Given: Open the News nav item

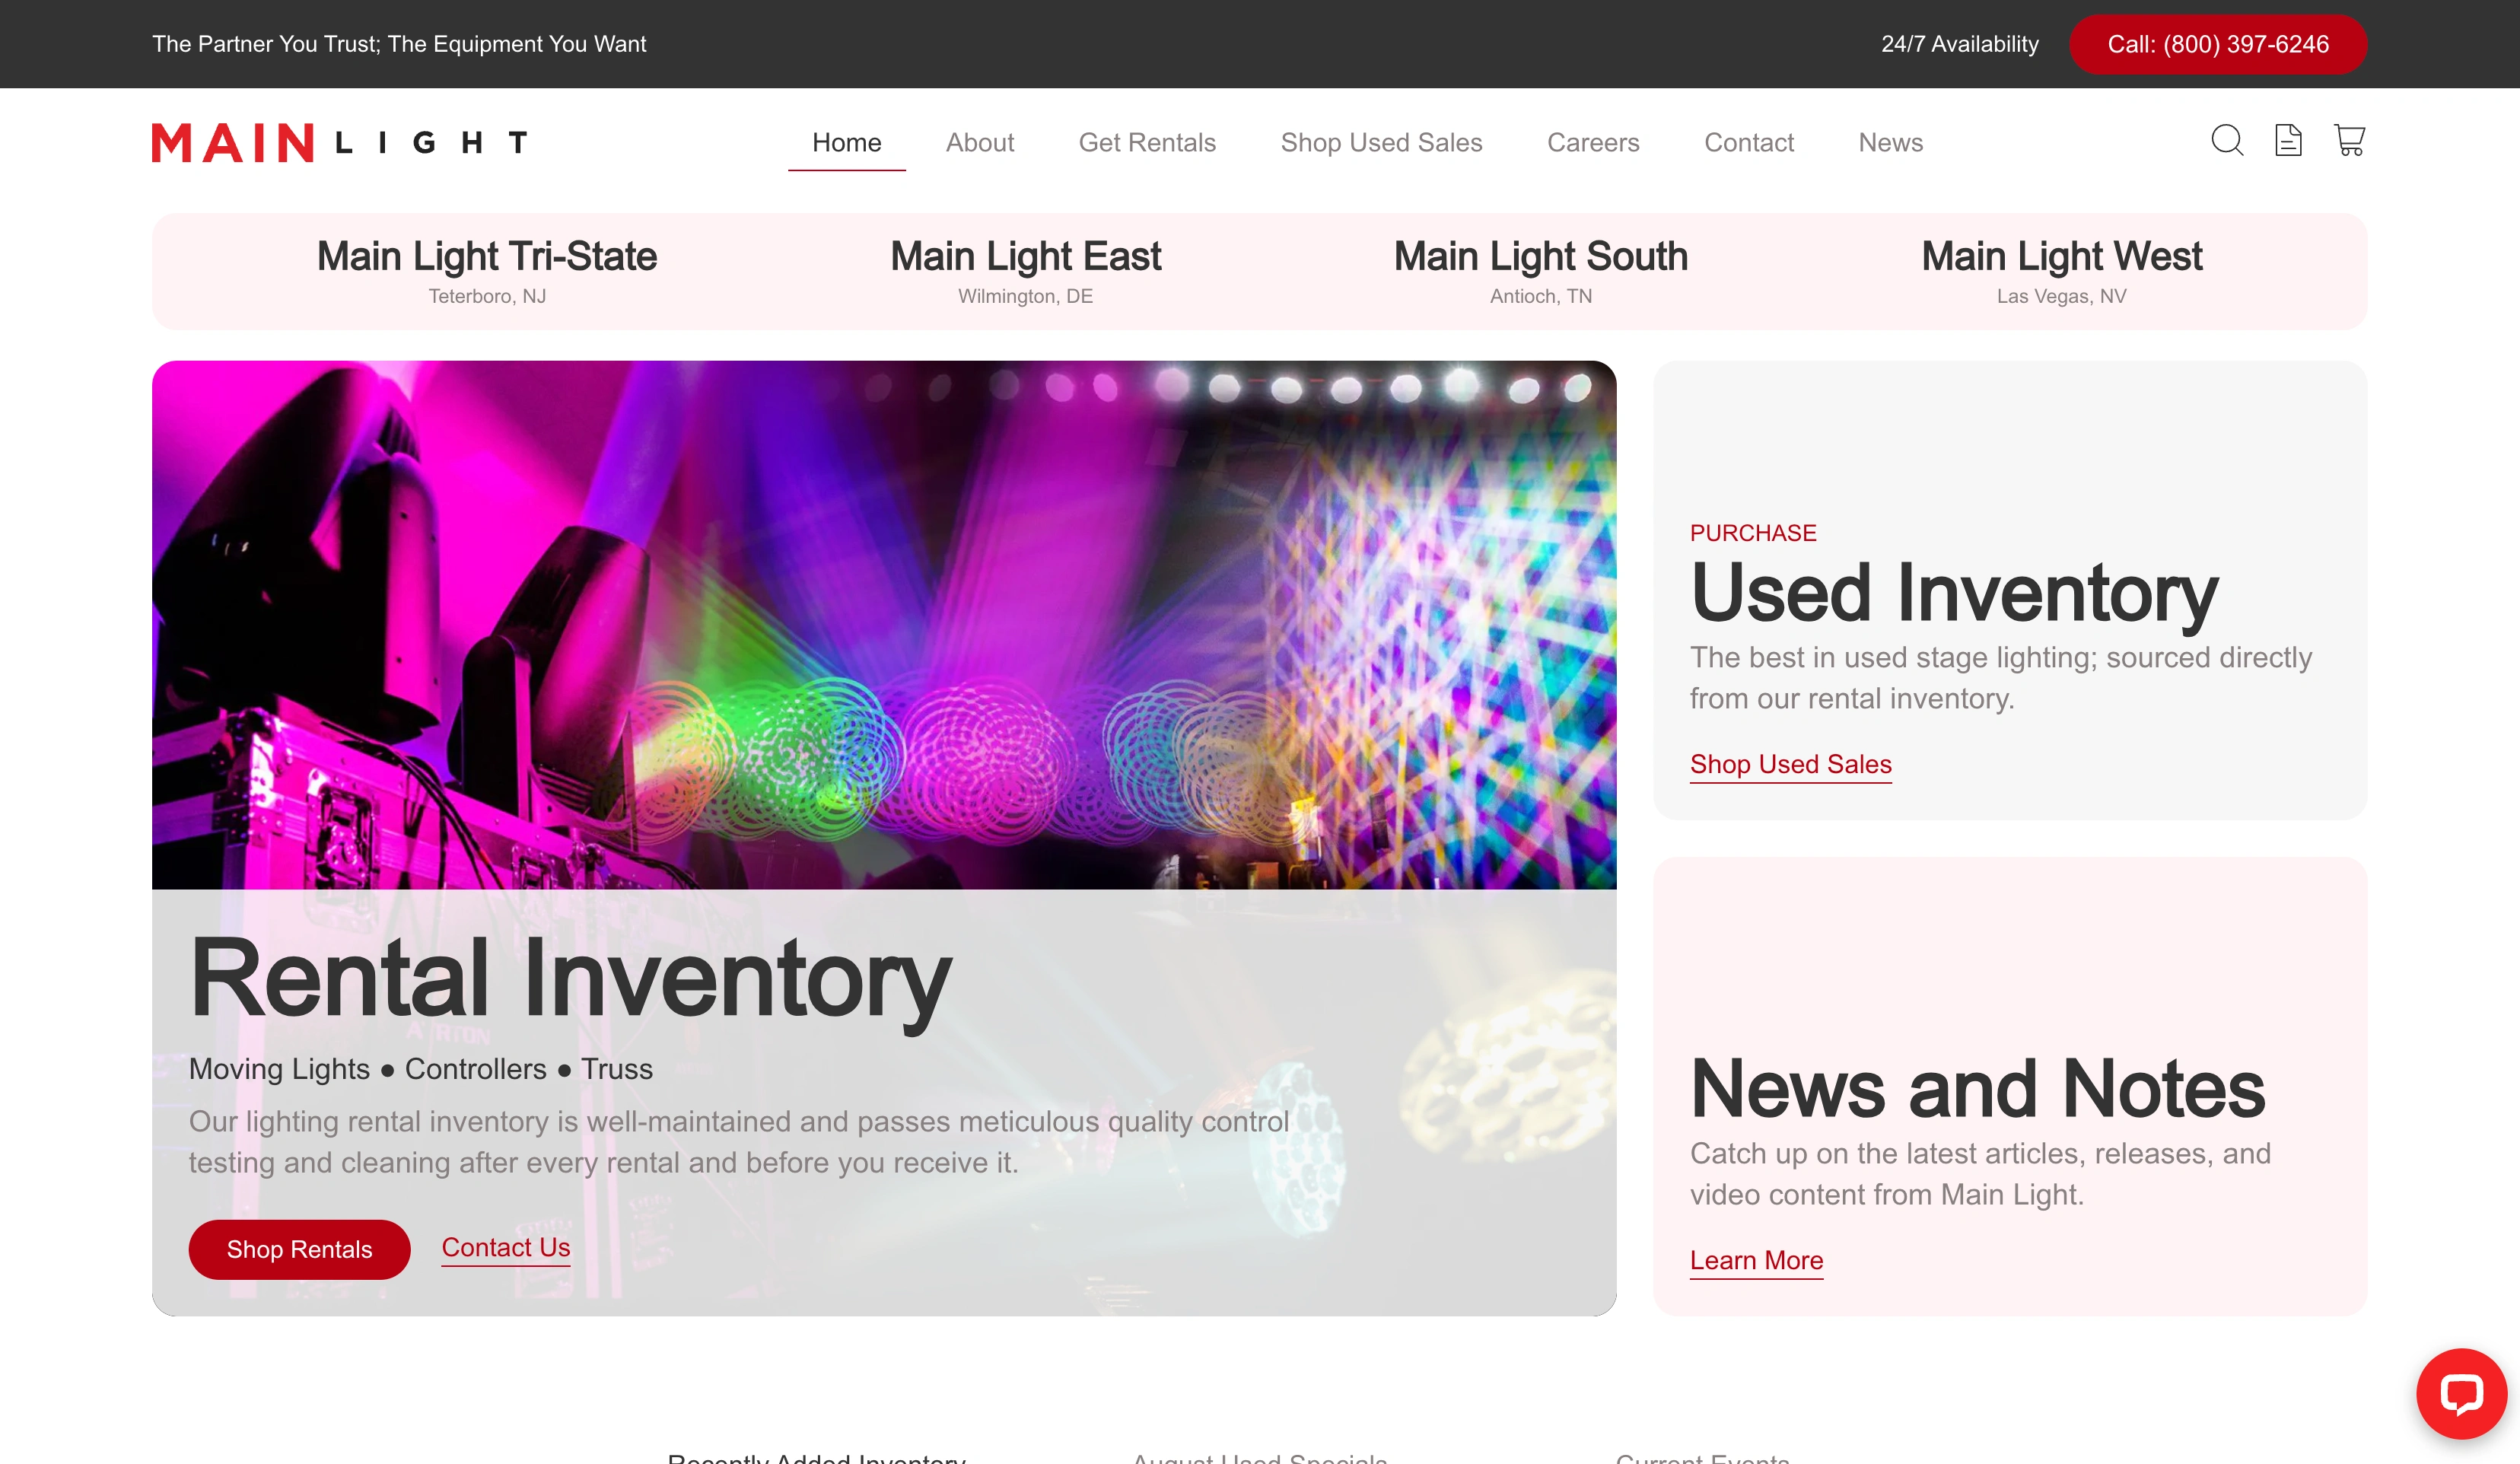Looking at the screenshot, I should pyautogui.click(x=1890, y=142).
